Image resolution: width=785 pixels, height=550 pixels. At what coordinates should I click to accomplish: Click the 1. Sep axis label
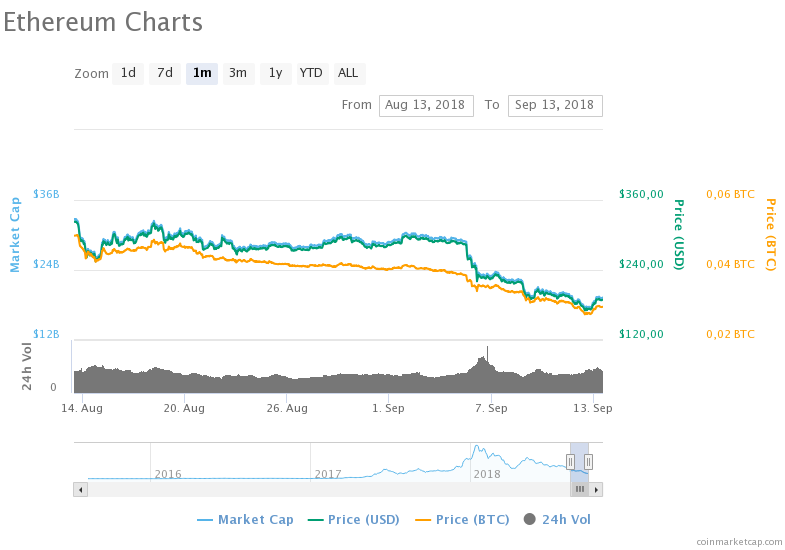(x=388, y=408)
